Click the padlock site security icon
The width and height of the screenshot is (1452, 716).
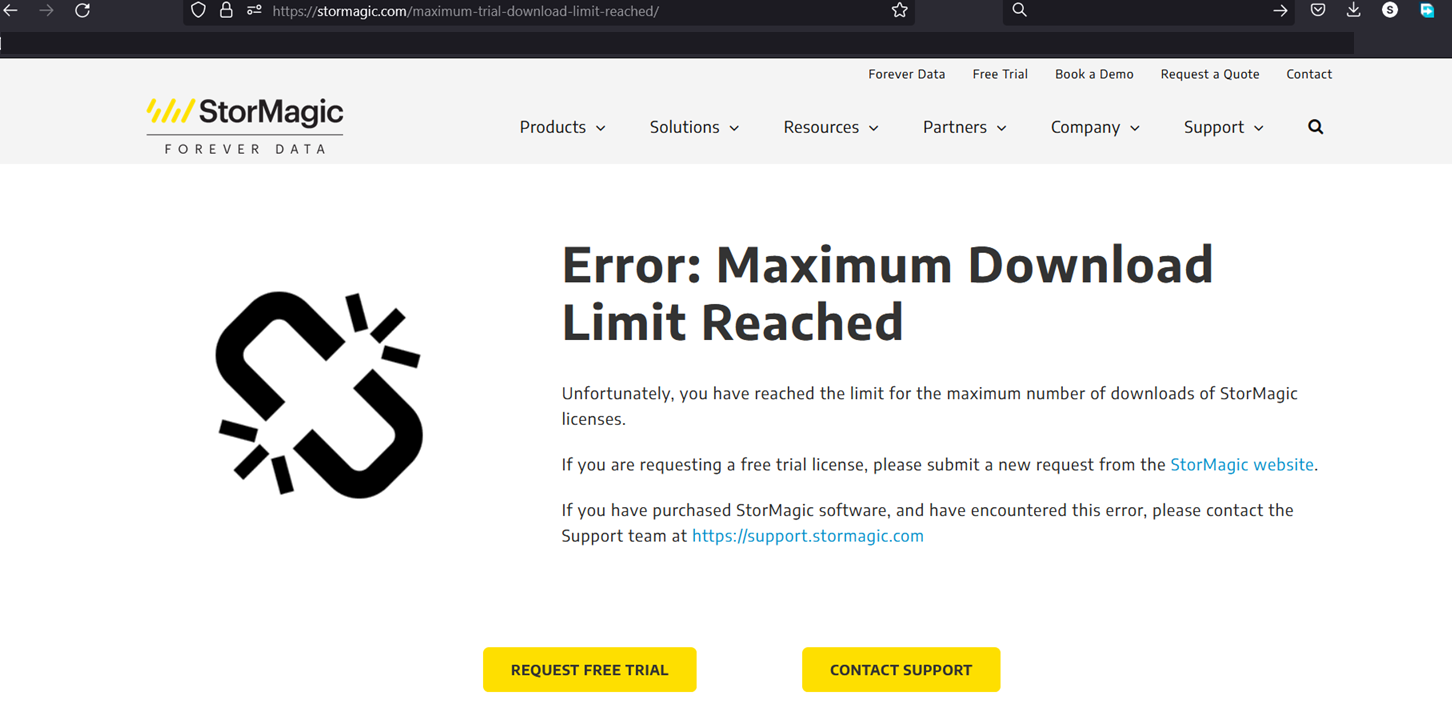[226, 10]
